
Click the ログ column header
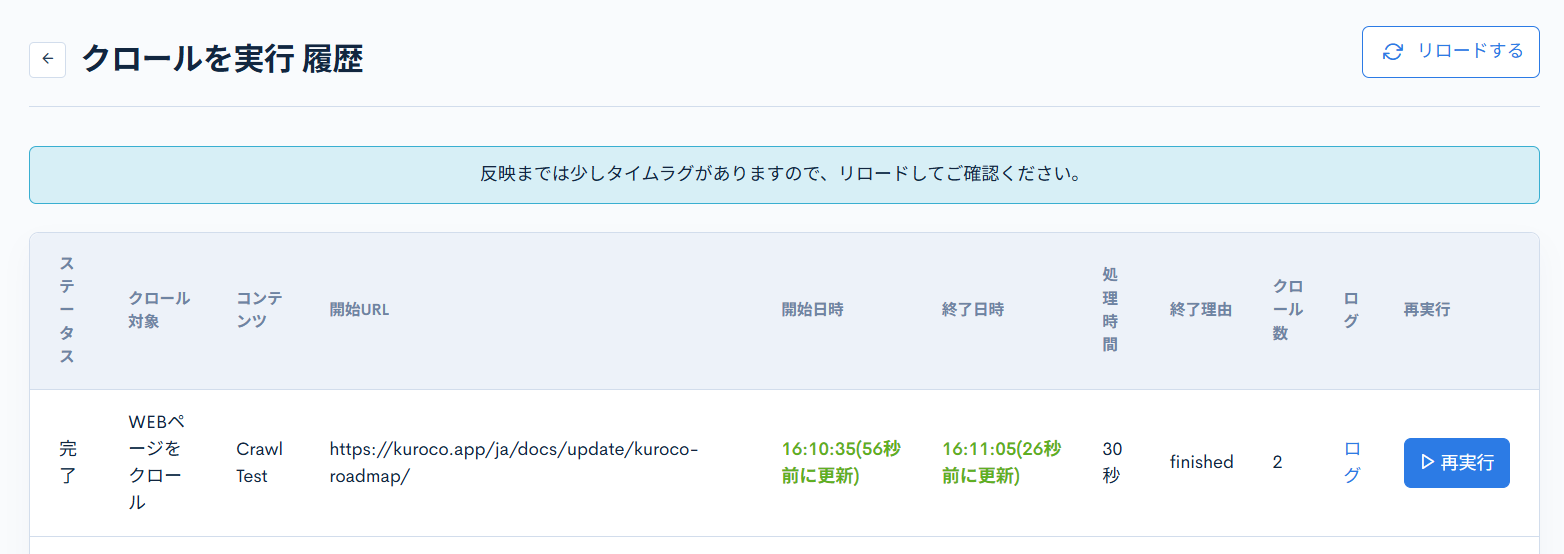(1352, 310)
